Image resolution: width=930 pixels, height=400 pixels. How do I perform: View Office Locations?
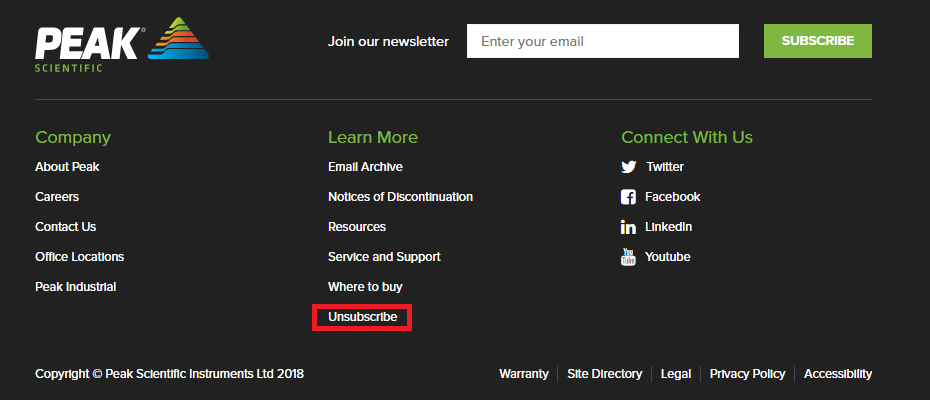[79, 257]
